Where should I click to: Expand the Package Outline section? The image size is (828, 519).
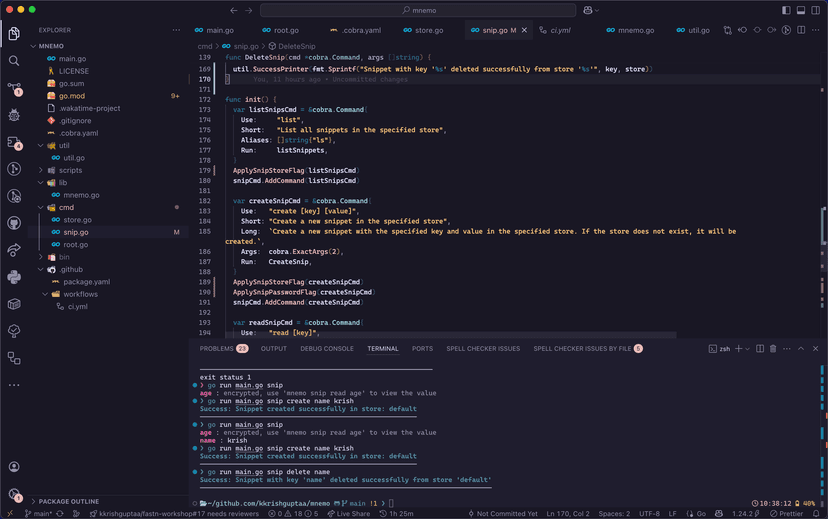pos(68,502)
